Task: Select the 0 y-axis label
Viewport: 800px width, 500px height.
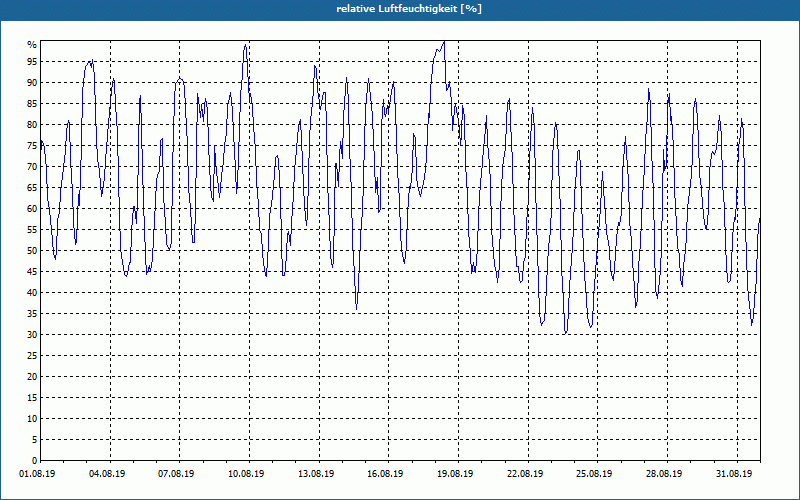Action: click(x=35, y=461)
